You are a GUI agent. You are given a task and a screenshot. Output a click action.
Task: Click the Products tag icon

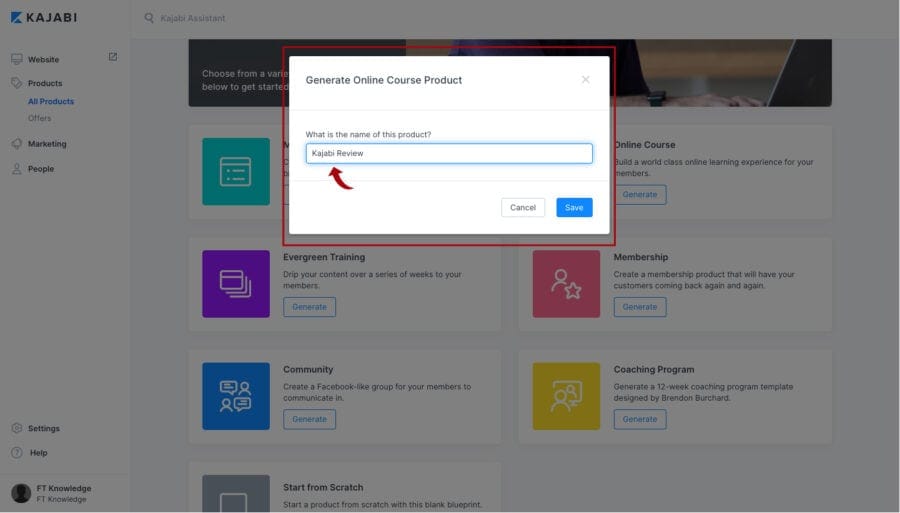tap(17, 83)
